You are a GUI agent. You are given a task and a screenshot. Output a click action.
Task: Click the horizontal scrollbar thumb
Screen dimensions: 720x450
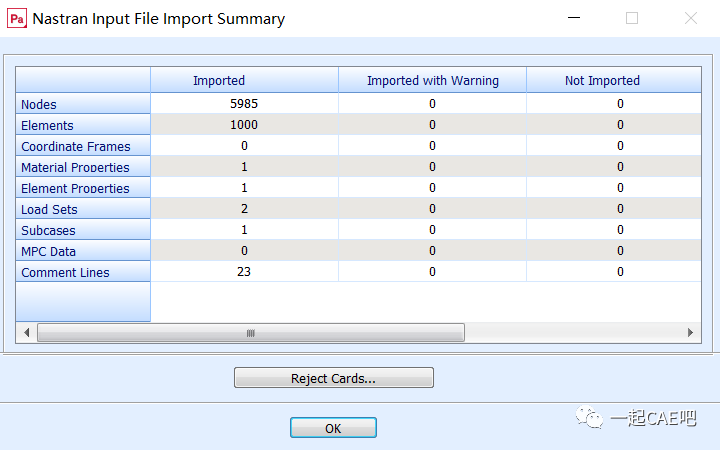click(250, 332)
